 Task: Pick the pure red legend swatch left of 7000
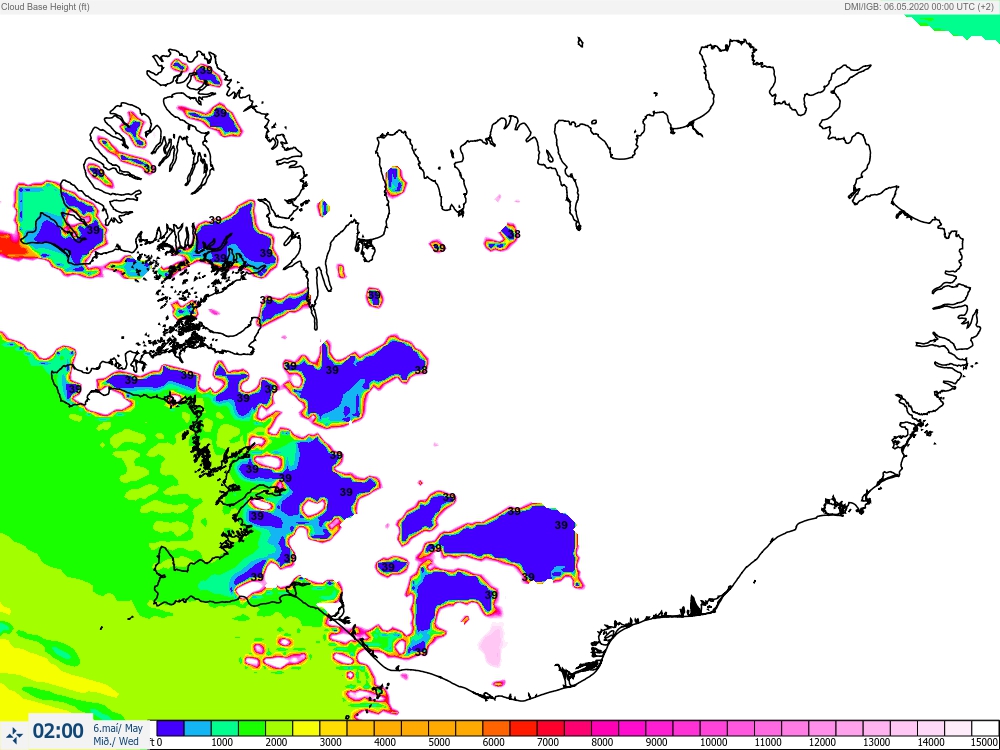coord(524,728)
